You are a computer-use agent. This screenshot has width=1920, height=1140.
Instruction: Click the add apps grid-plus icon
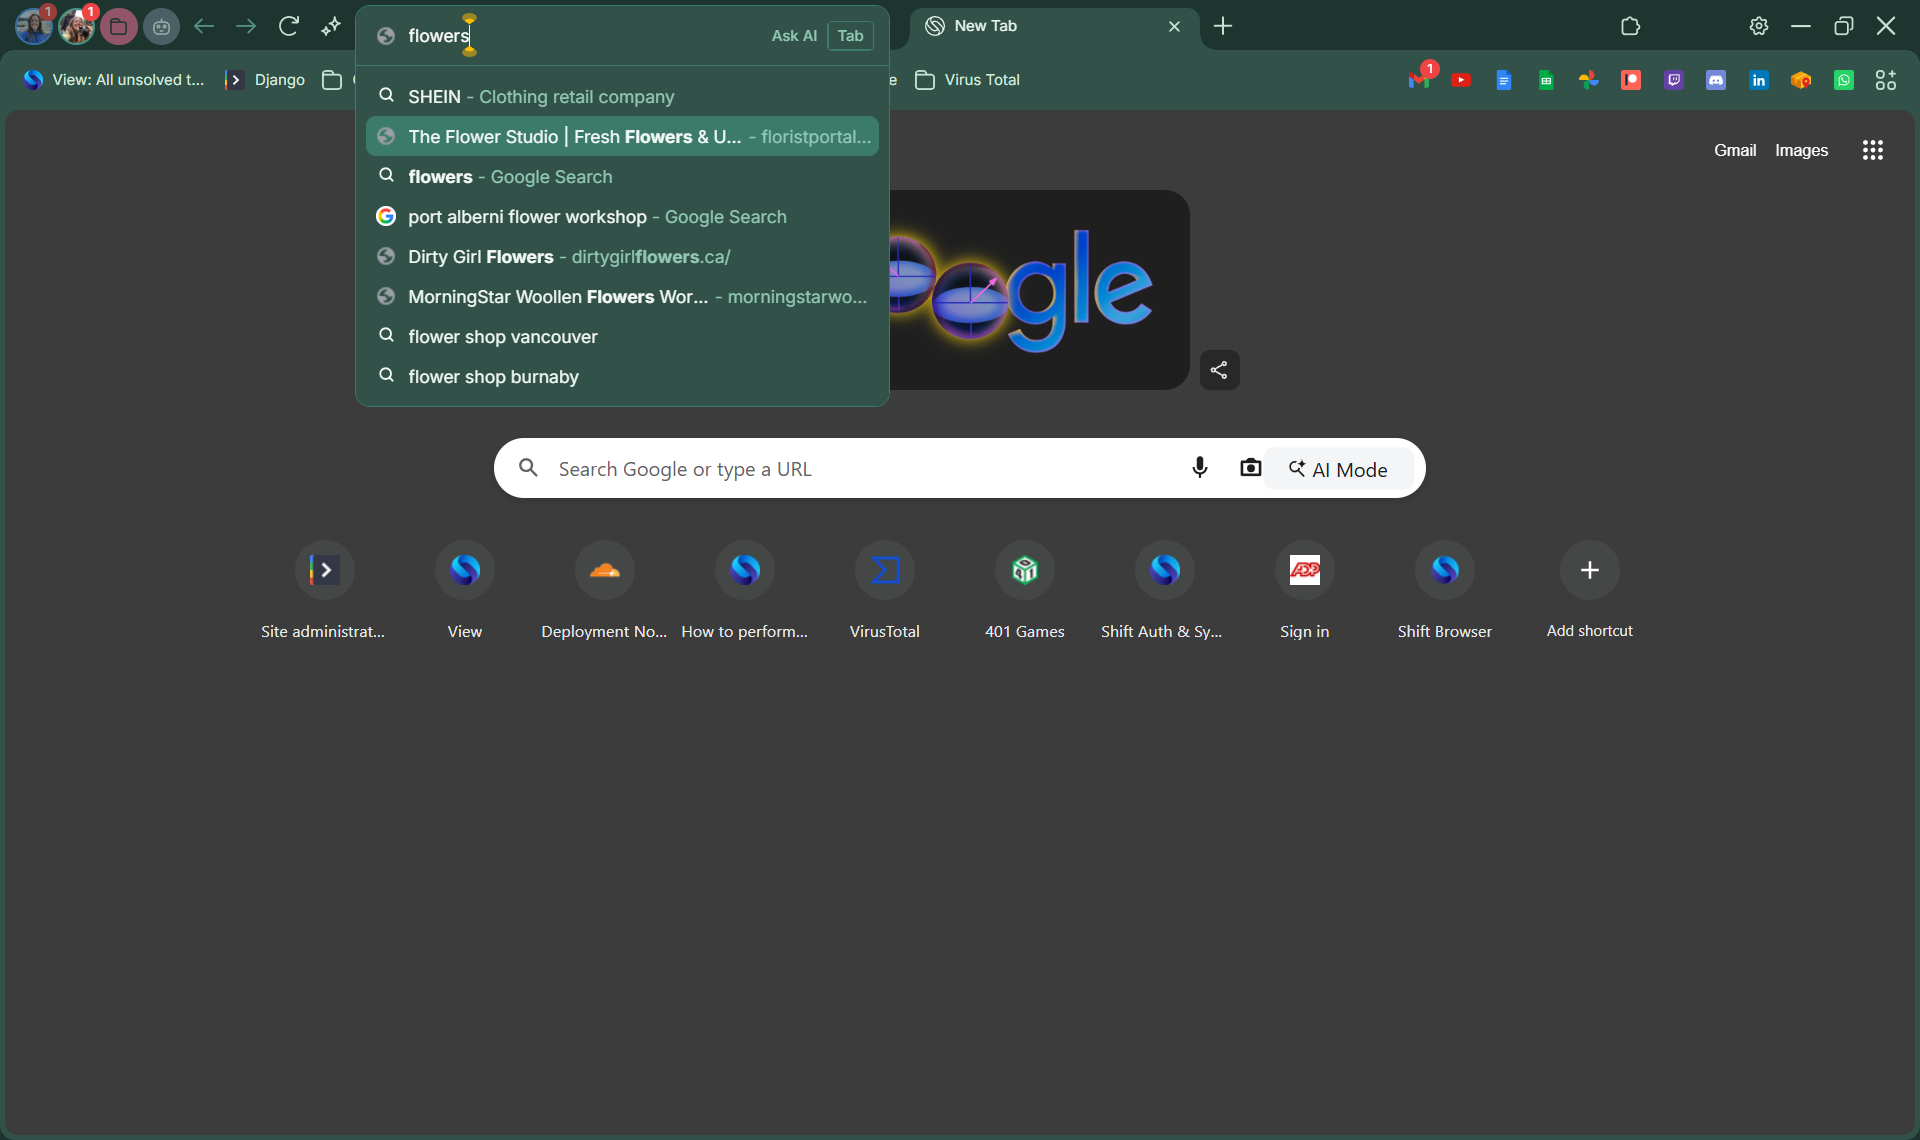[1886, 80]
